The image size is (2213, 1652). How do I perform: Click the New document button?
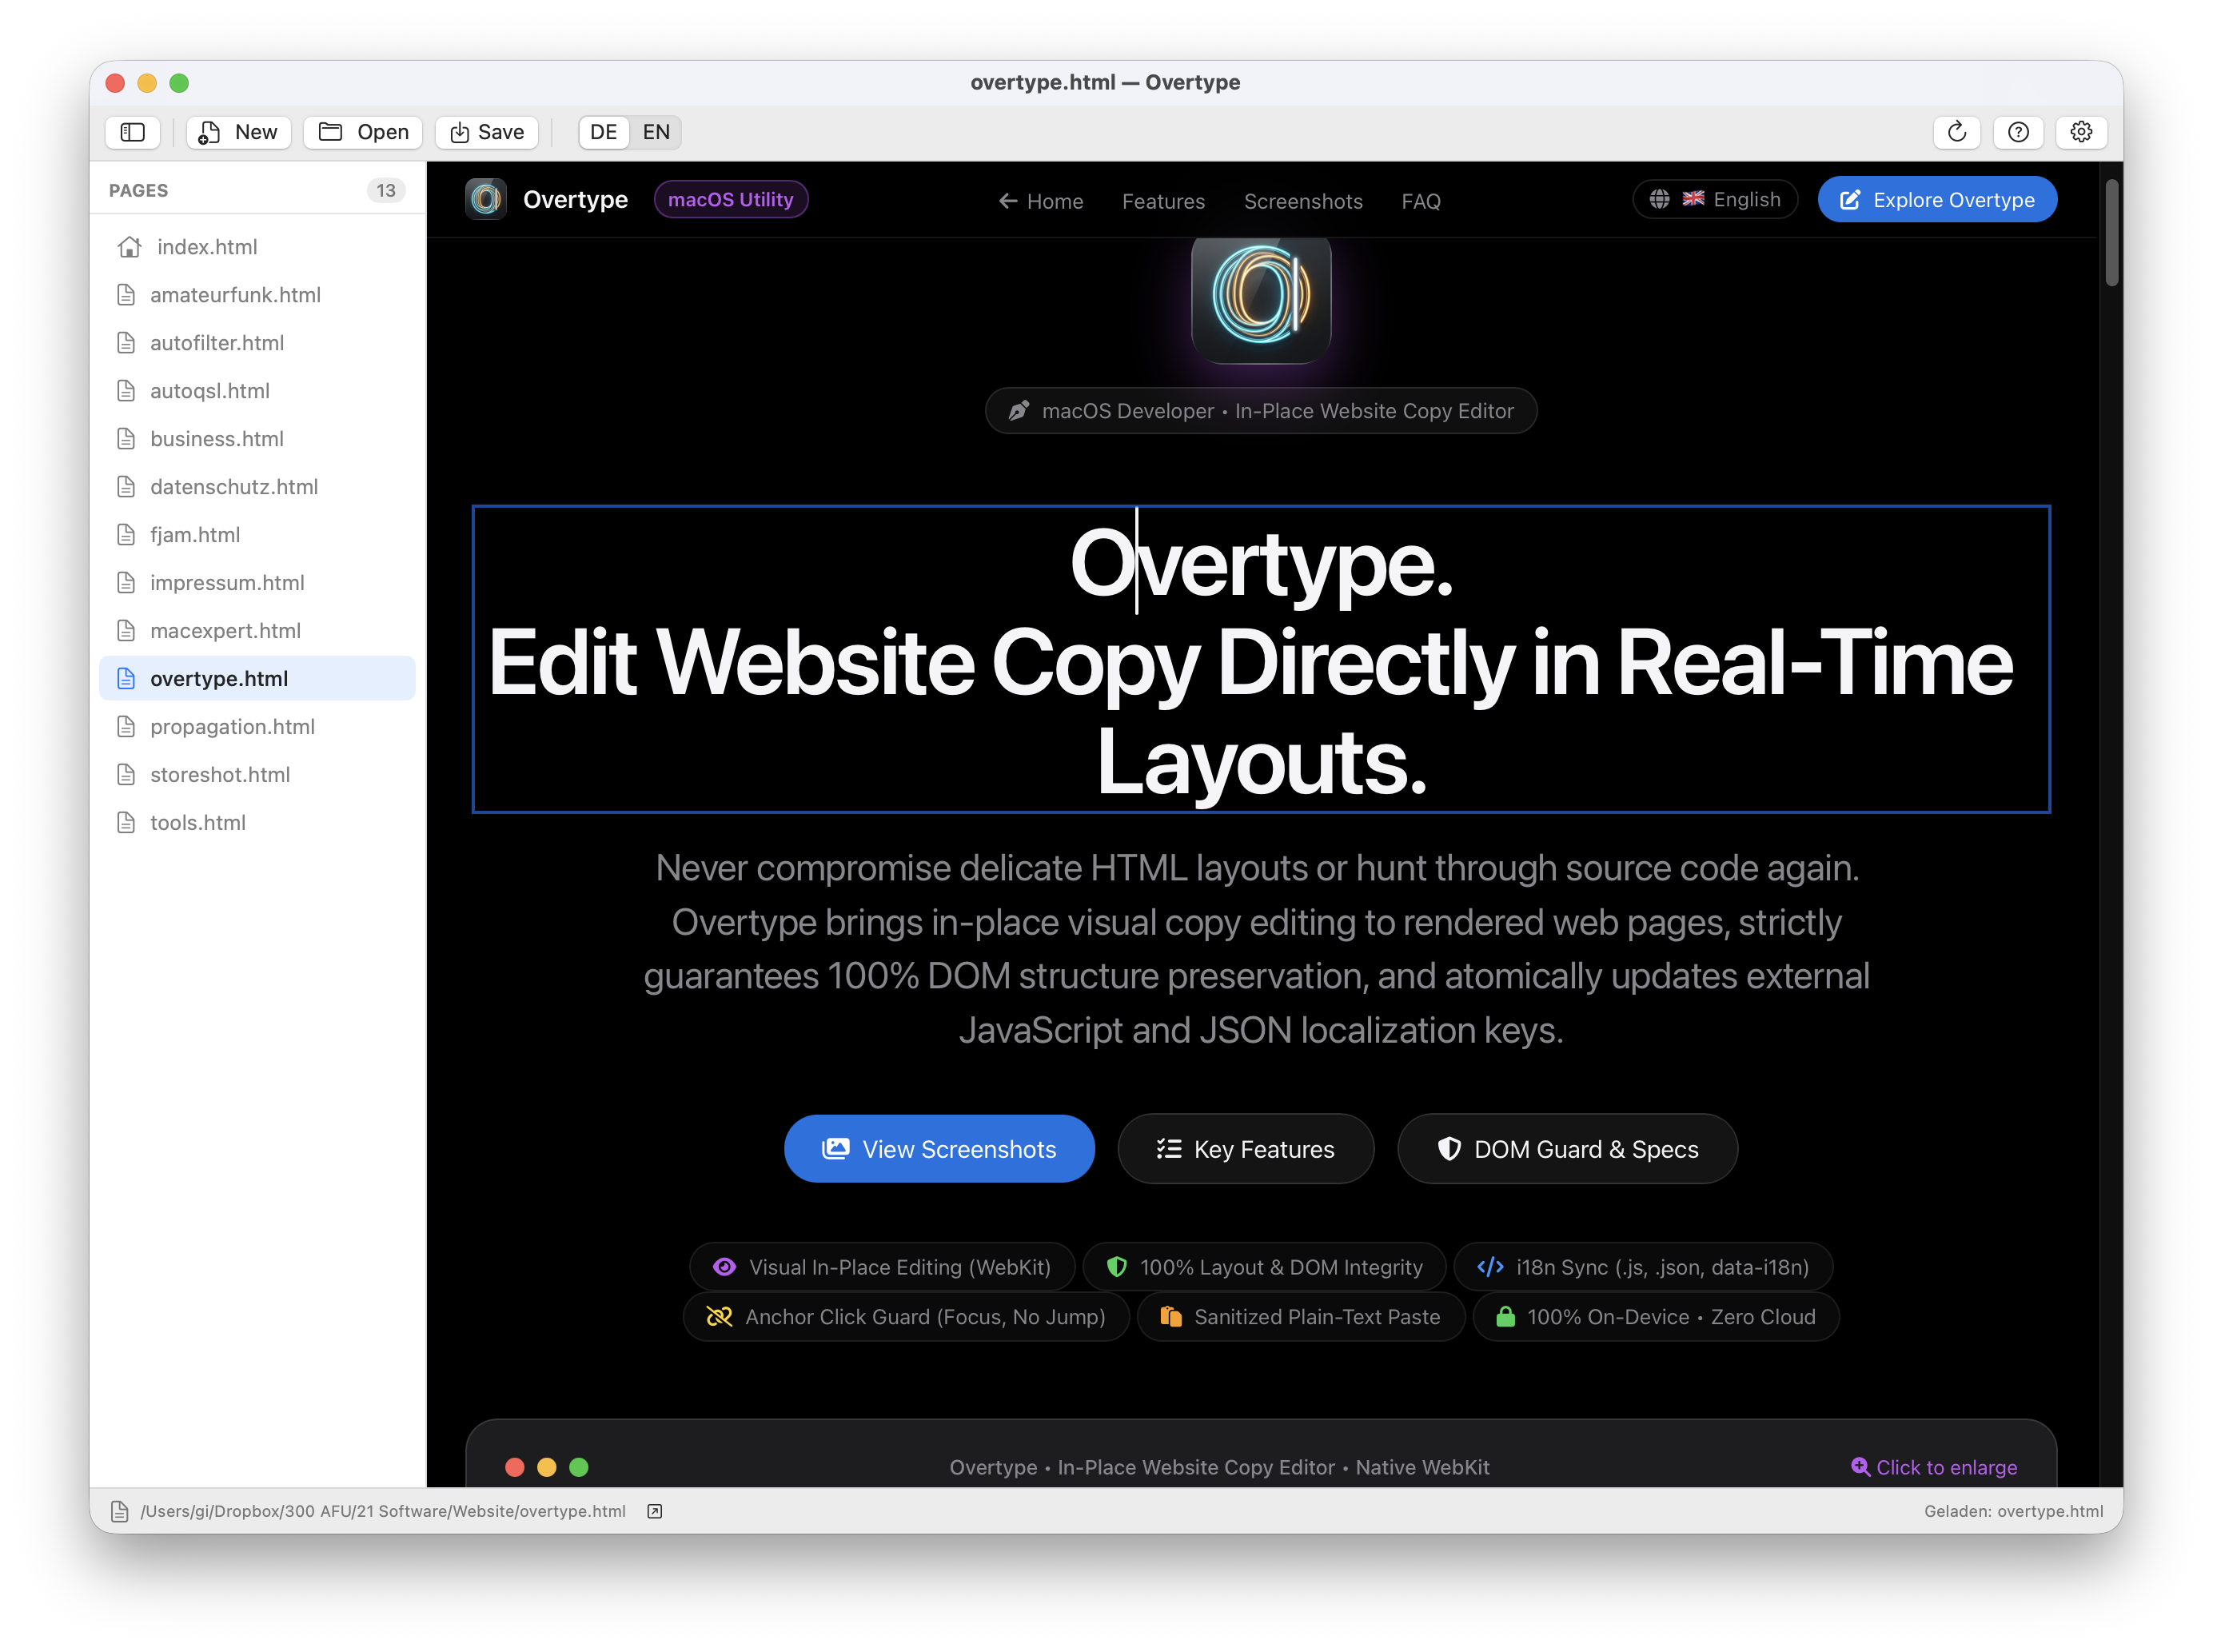[x=238, y=132]
